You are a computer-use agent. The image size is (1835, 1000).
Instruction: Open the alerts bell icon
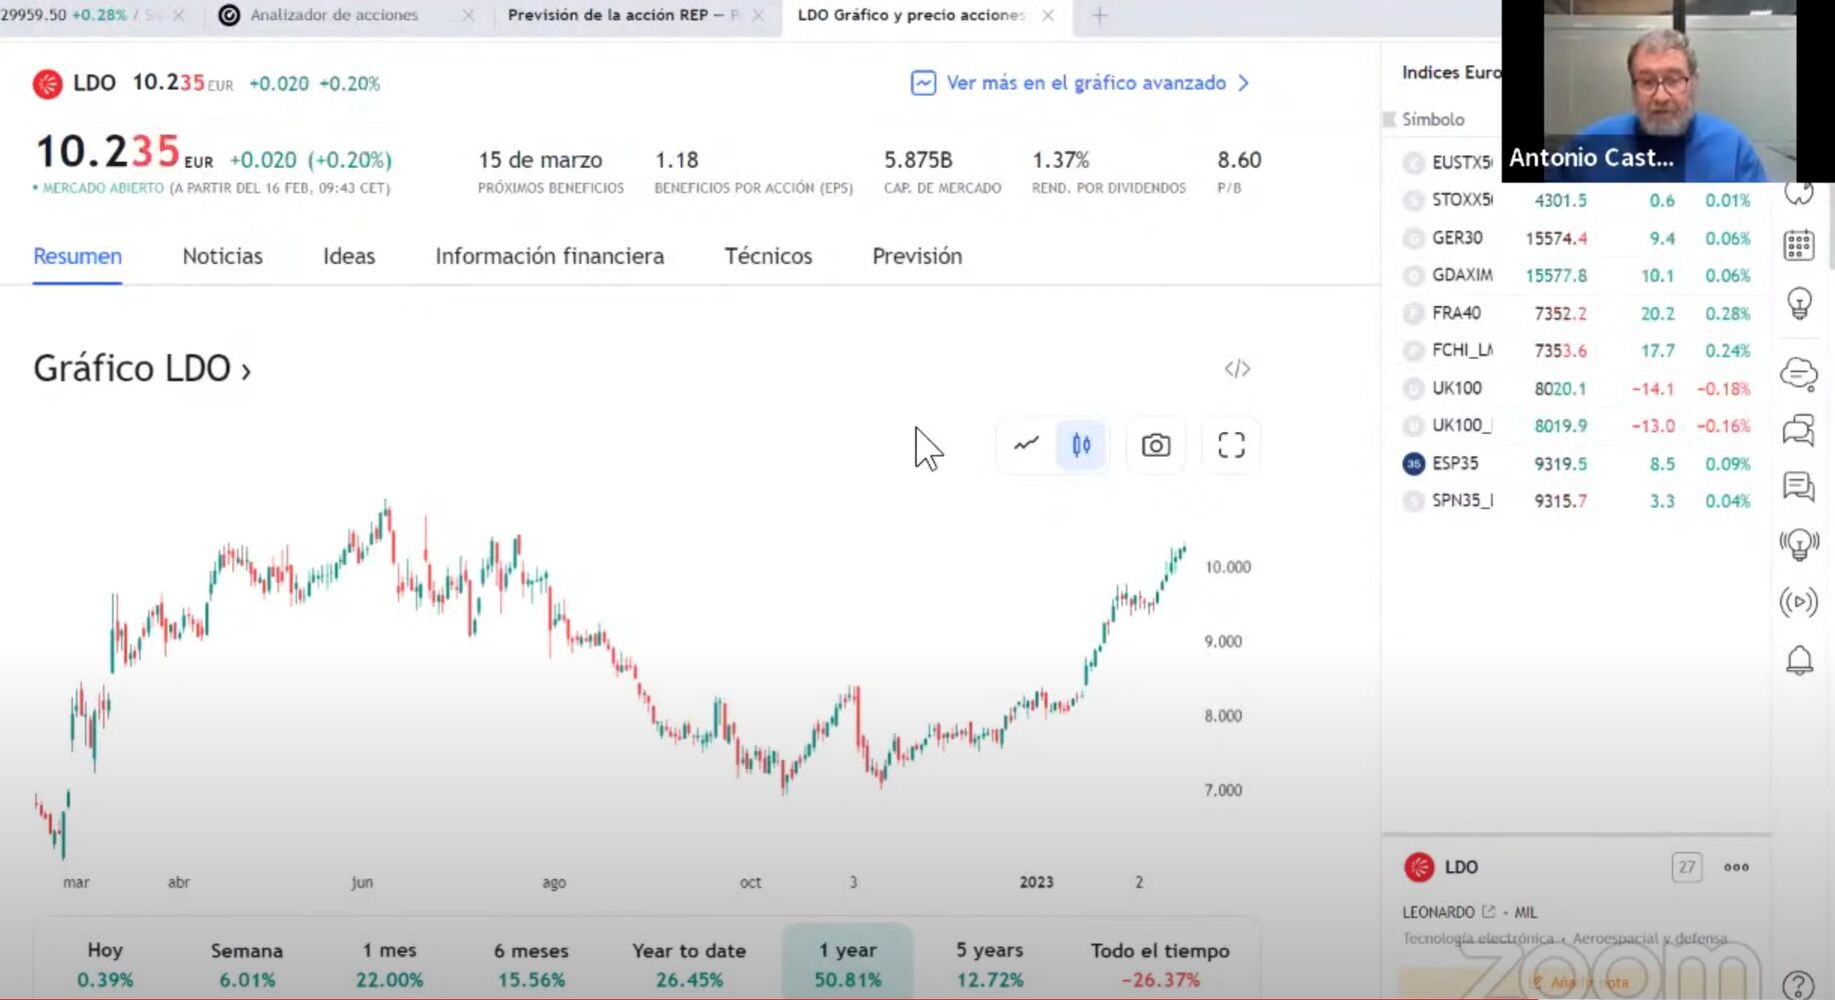pyautogui.click(x=1799, y=660)
